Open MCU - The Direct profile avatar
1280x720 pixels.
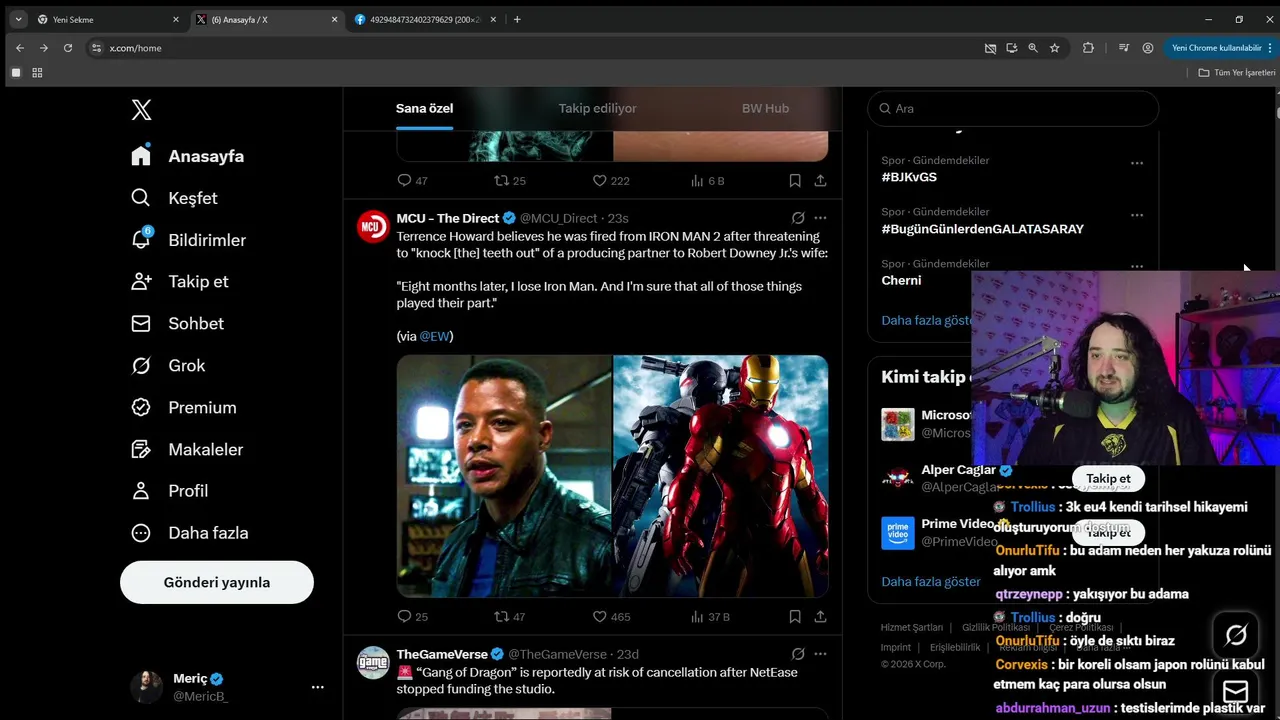coord(373,226)
